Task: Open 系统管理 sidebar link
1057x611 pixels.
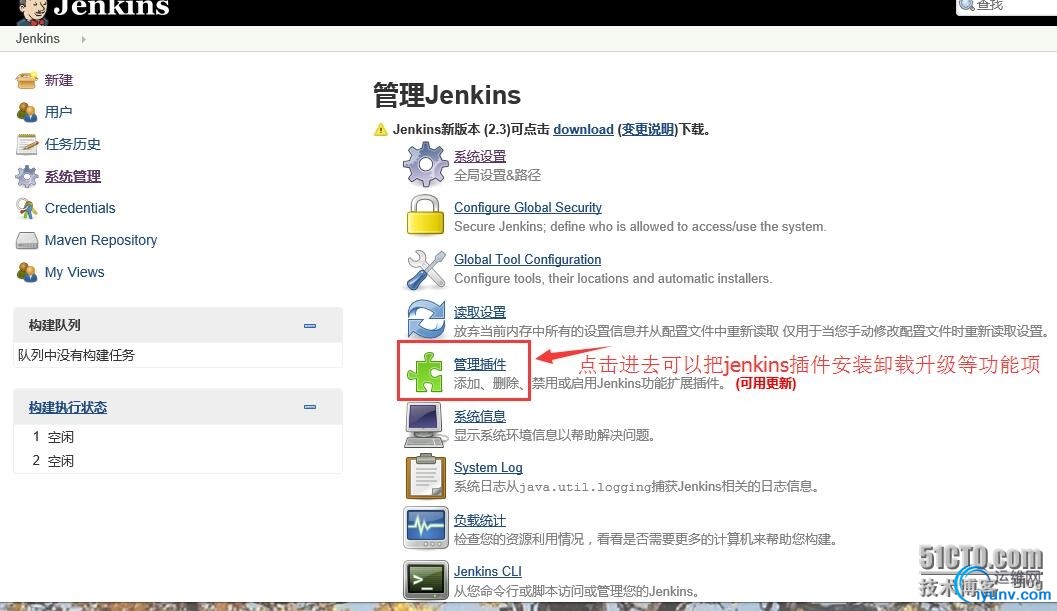Action: pyautogui.click(x=73, y=177)
